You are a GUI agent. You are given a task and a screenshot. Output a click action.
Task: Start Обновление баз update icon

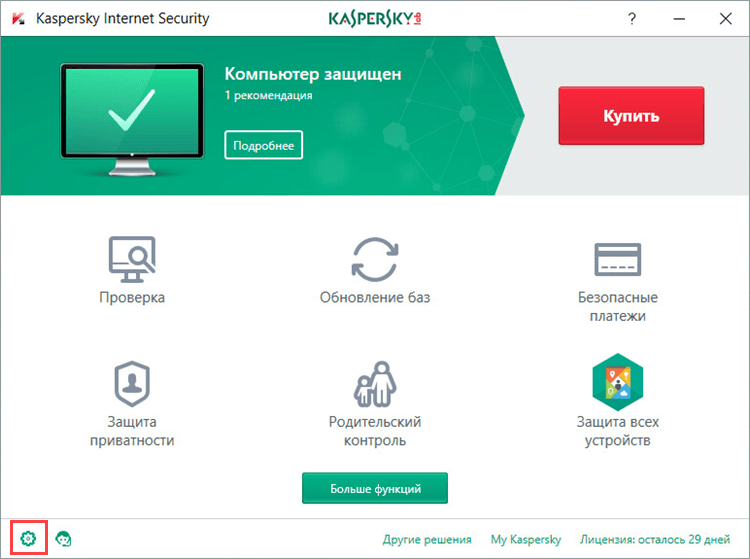pos(375,260)
